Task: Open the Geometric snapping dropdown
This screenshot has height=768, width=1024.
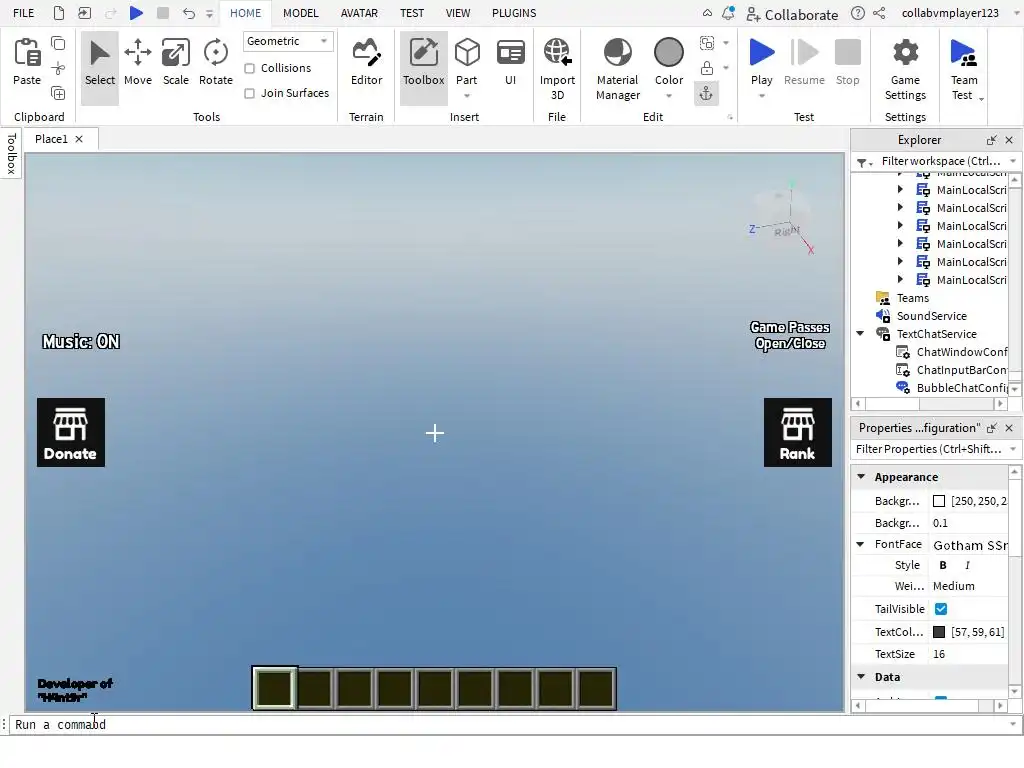Action: click(x=288, y=41)
